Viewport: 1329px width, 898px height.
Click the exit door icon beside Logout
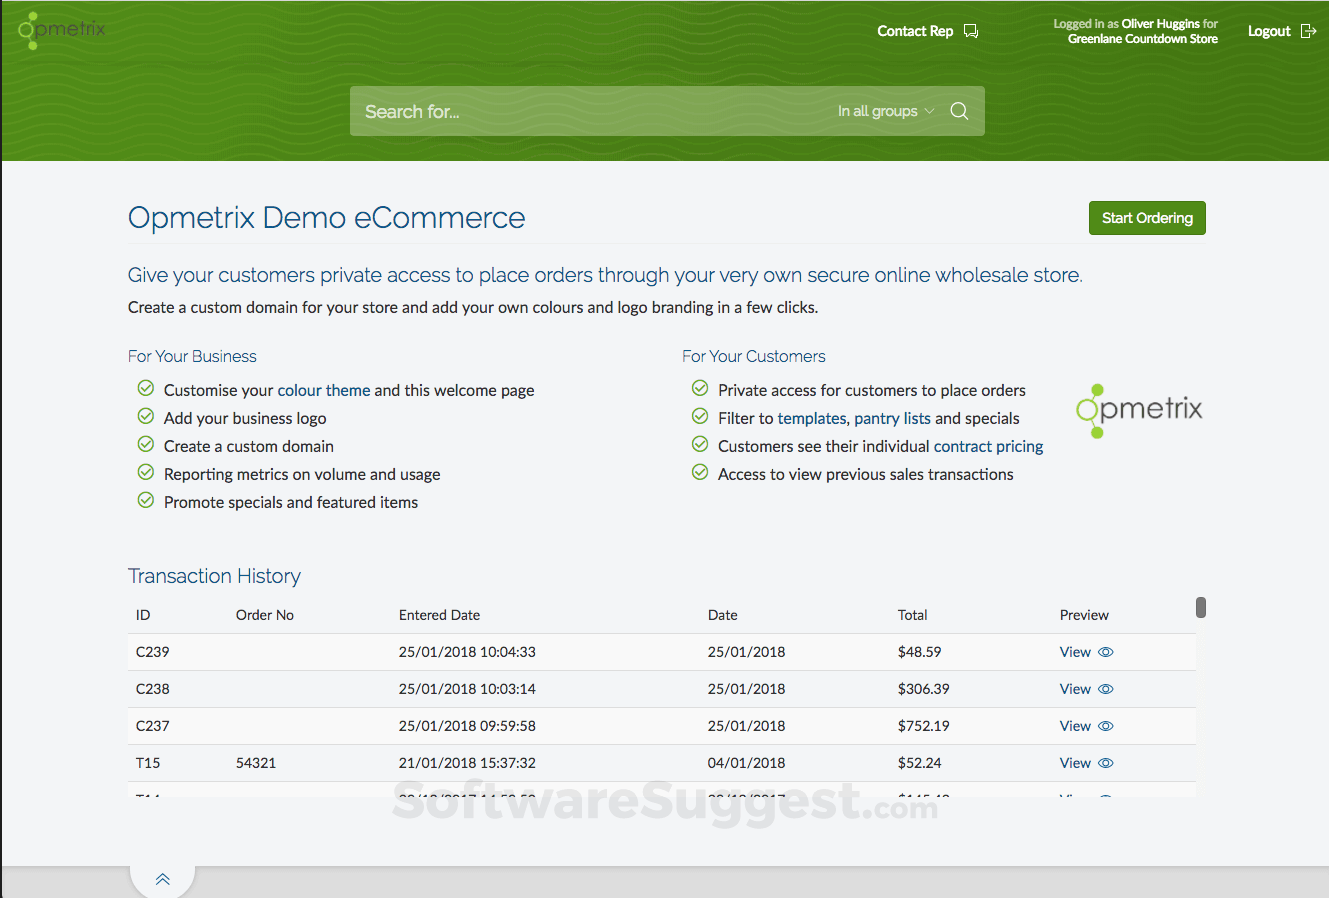(1311, 31)
